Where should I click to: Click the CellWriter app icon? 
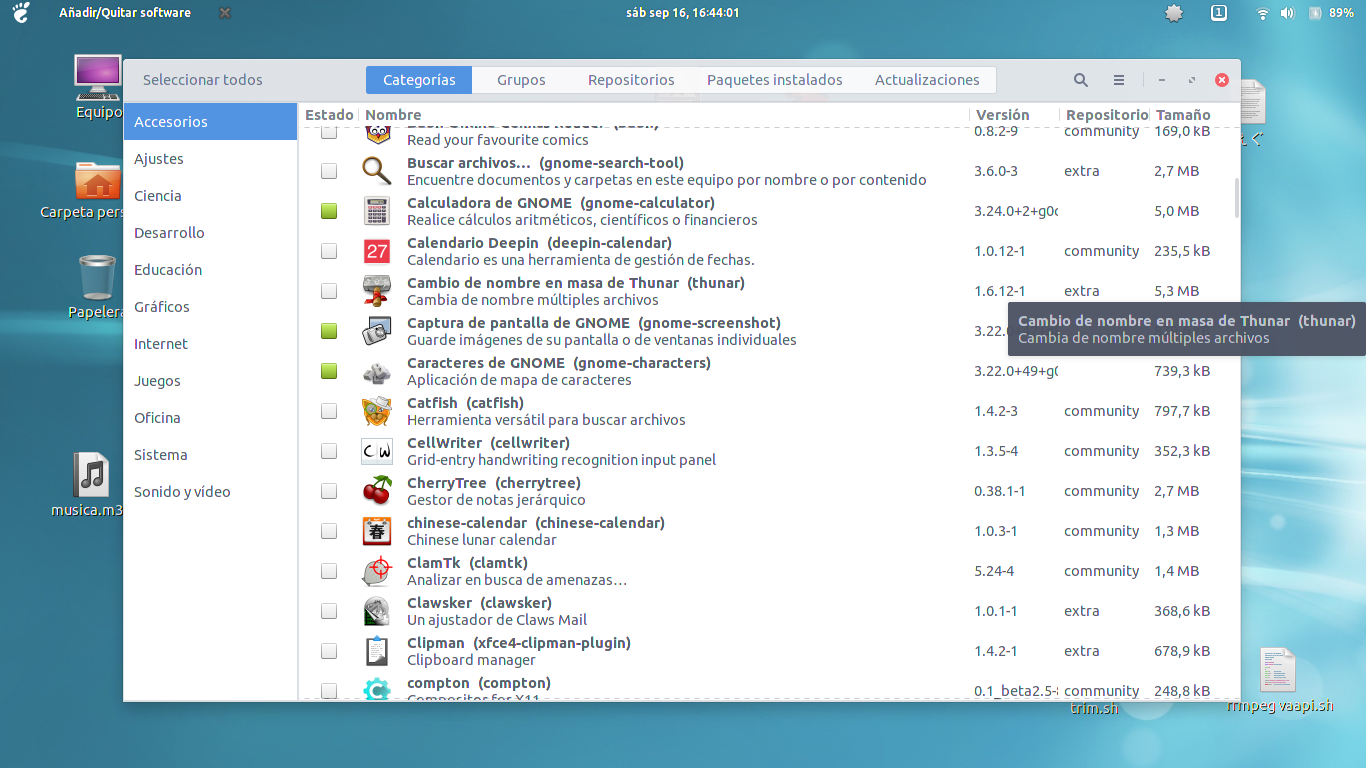point(377,451)
